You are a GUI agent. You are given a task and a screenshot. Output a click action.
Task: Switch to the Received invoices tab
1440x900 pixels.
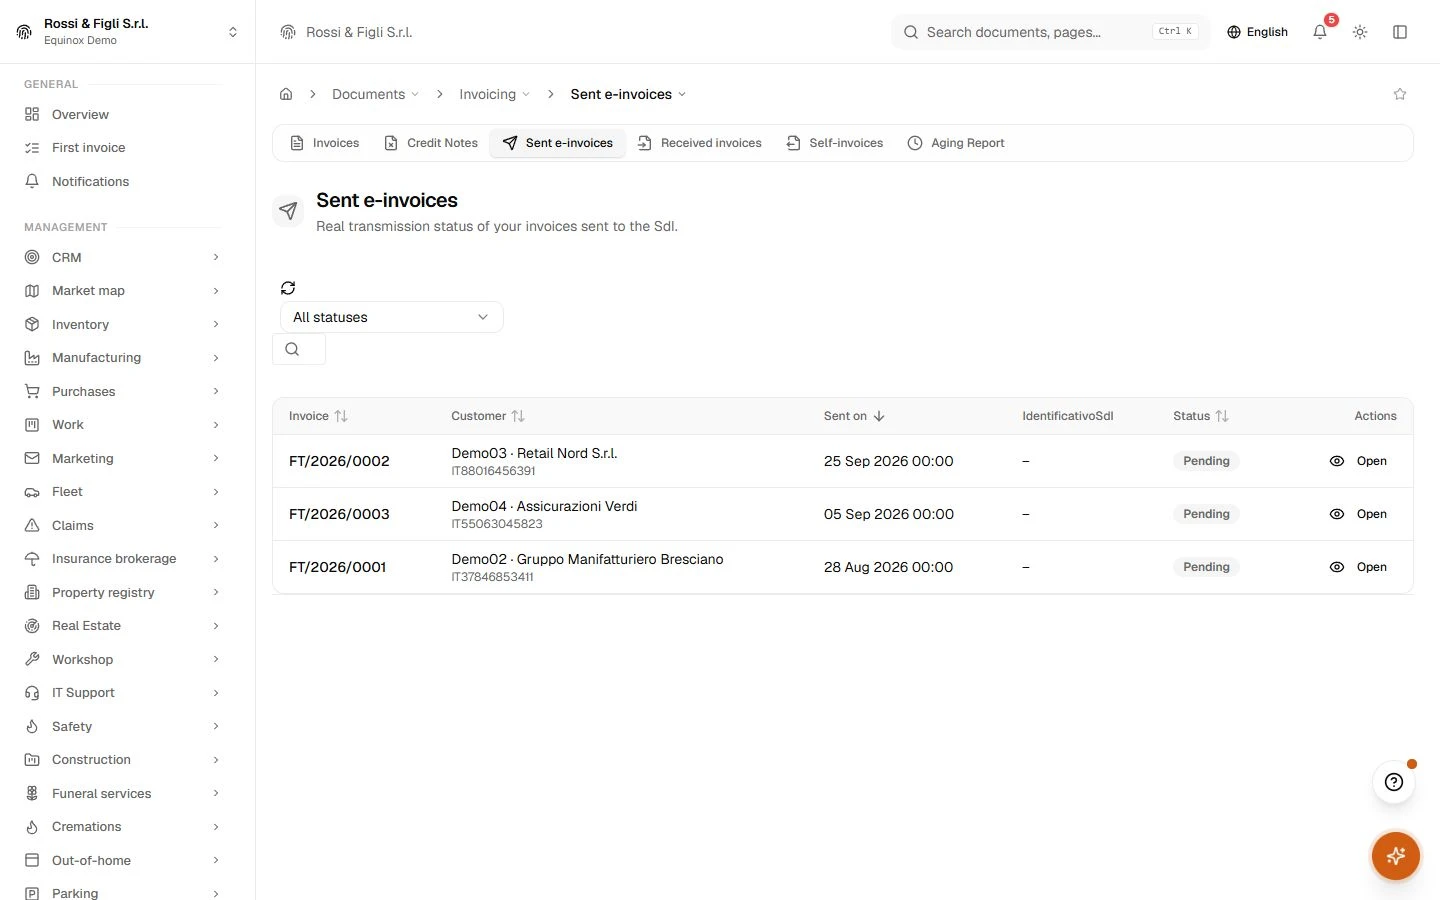[x=700, y=143]
